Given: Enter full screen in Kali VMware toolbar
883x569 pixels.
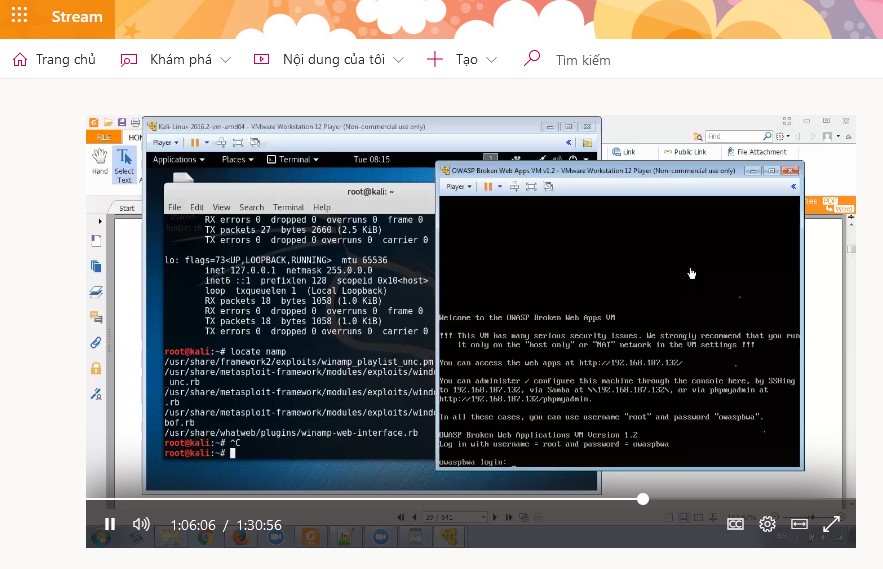Looking at the screenshot, I should 238,143.
